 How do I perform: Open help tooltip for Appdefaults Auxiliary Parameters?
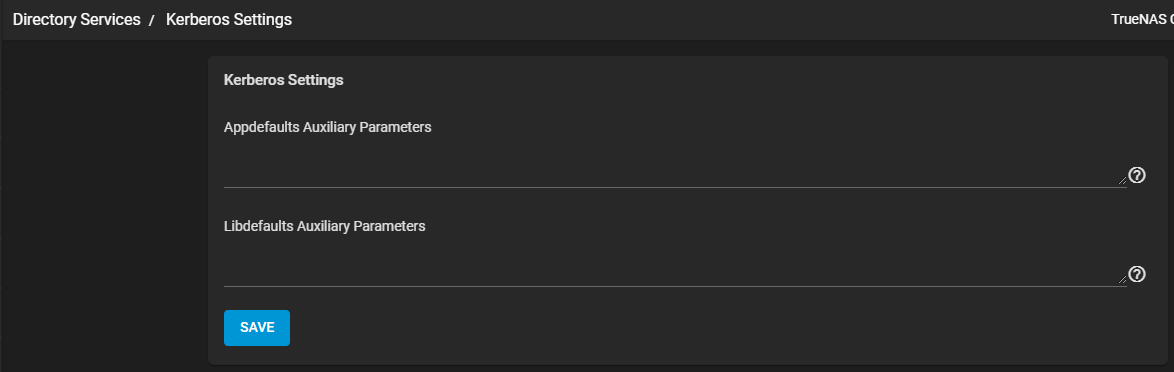(1137, 176)
